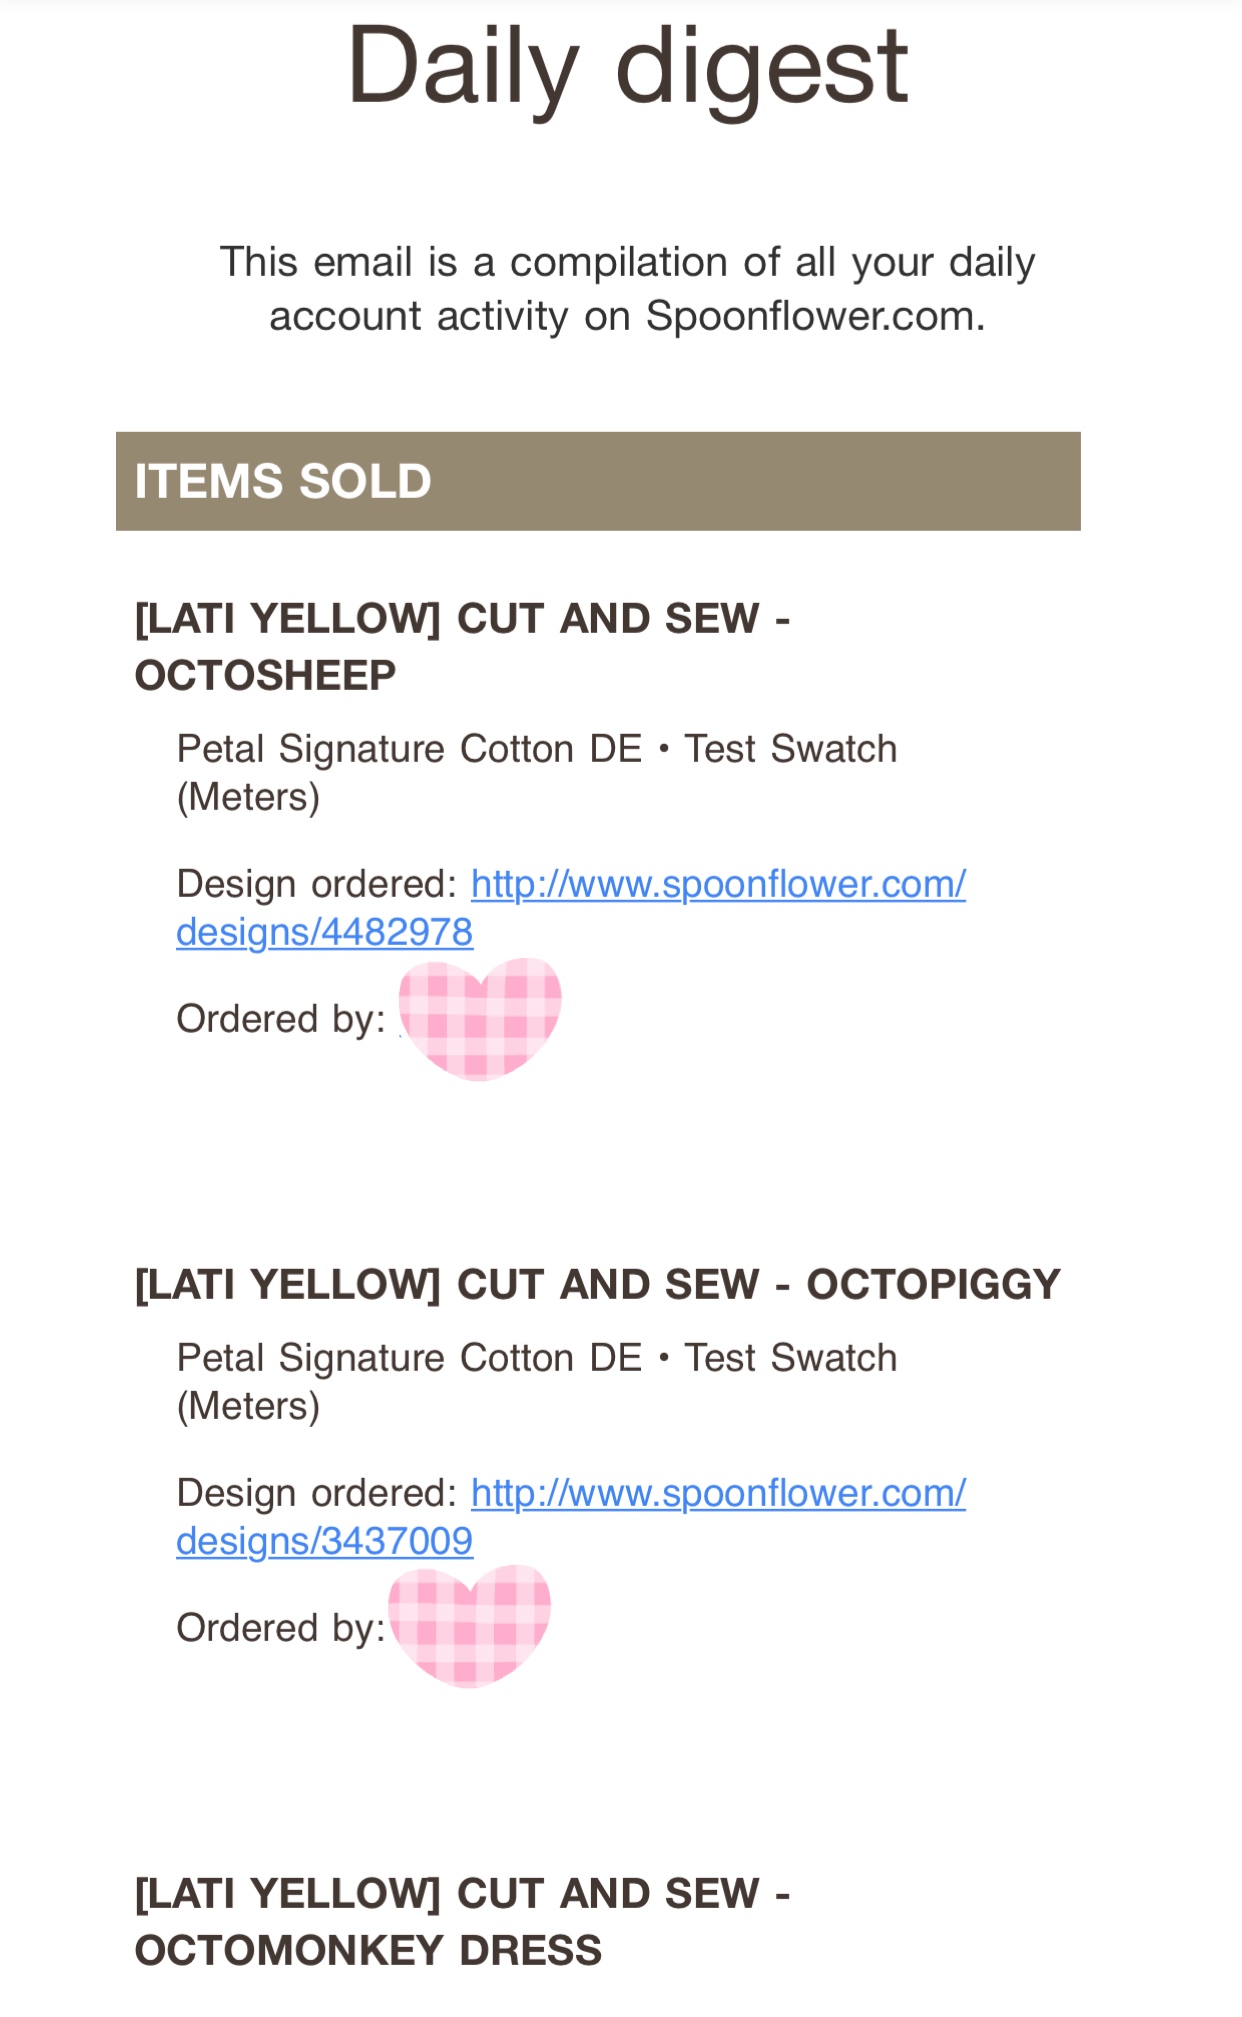Select the Octosheep item heading
Image resolution: width=1242 pixels, height=2017 pixels.
[463, 647]
